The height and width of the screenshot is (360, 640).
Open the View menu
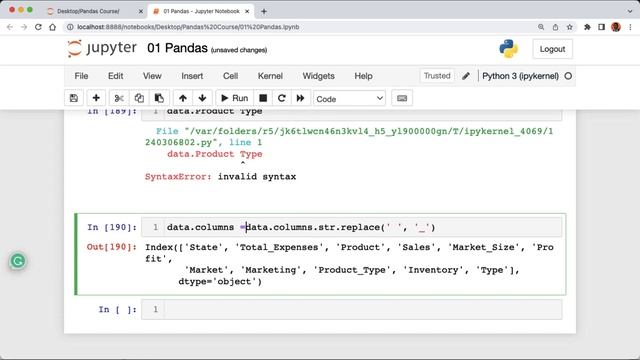(152, 76)
